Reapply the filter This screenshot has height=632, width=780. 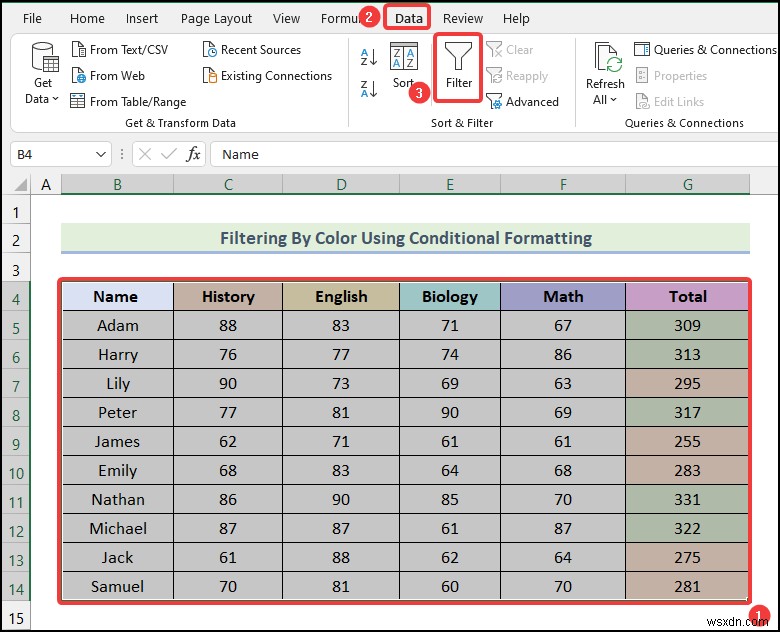point(517,76)
